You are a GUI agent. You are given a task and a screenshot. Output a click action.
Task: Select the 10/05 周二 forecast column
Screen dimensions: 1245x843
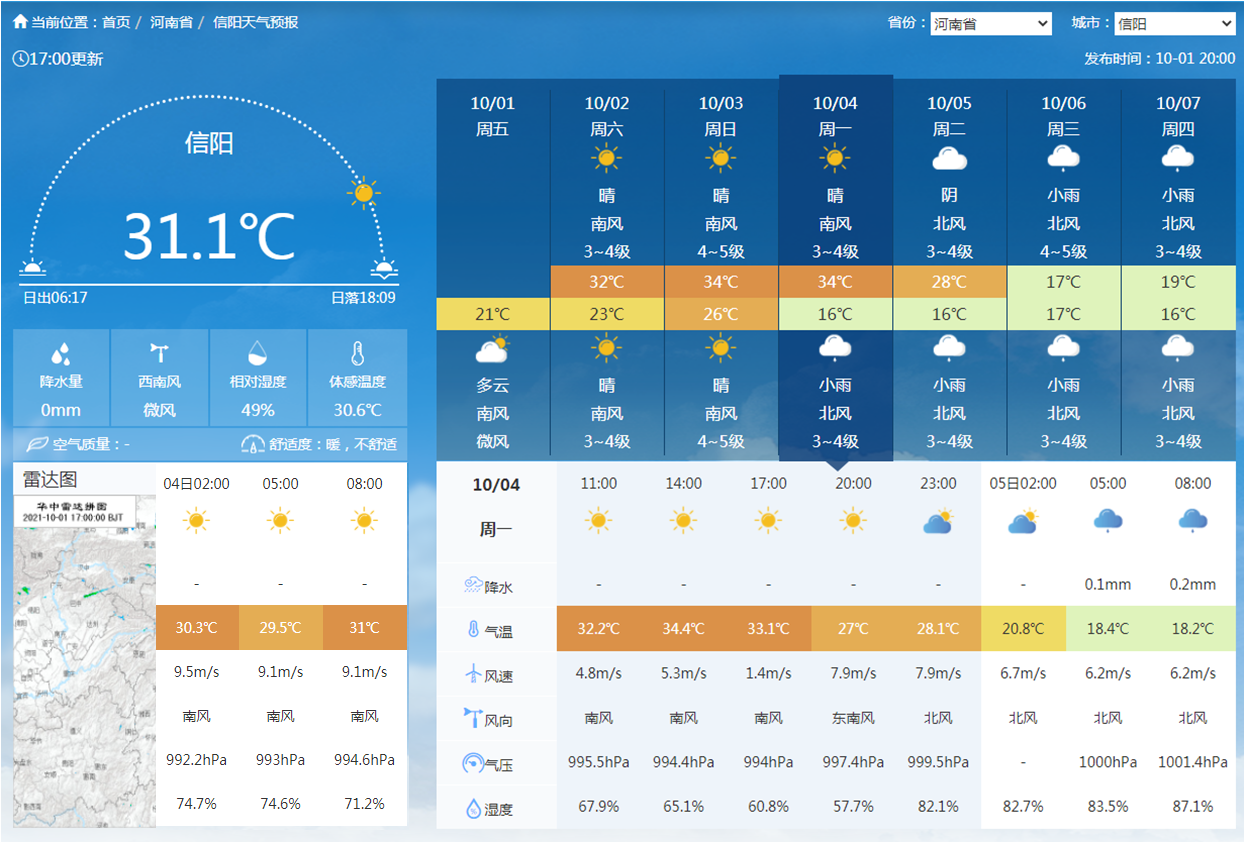949,270
